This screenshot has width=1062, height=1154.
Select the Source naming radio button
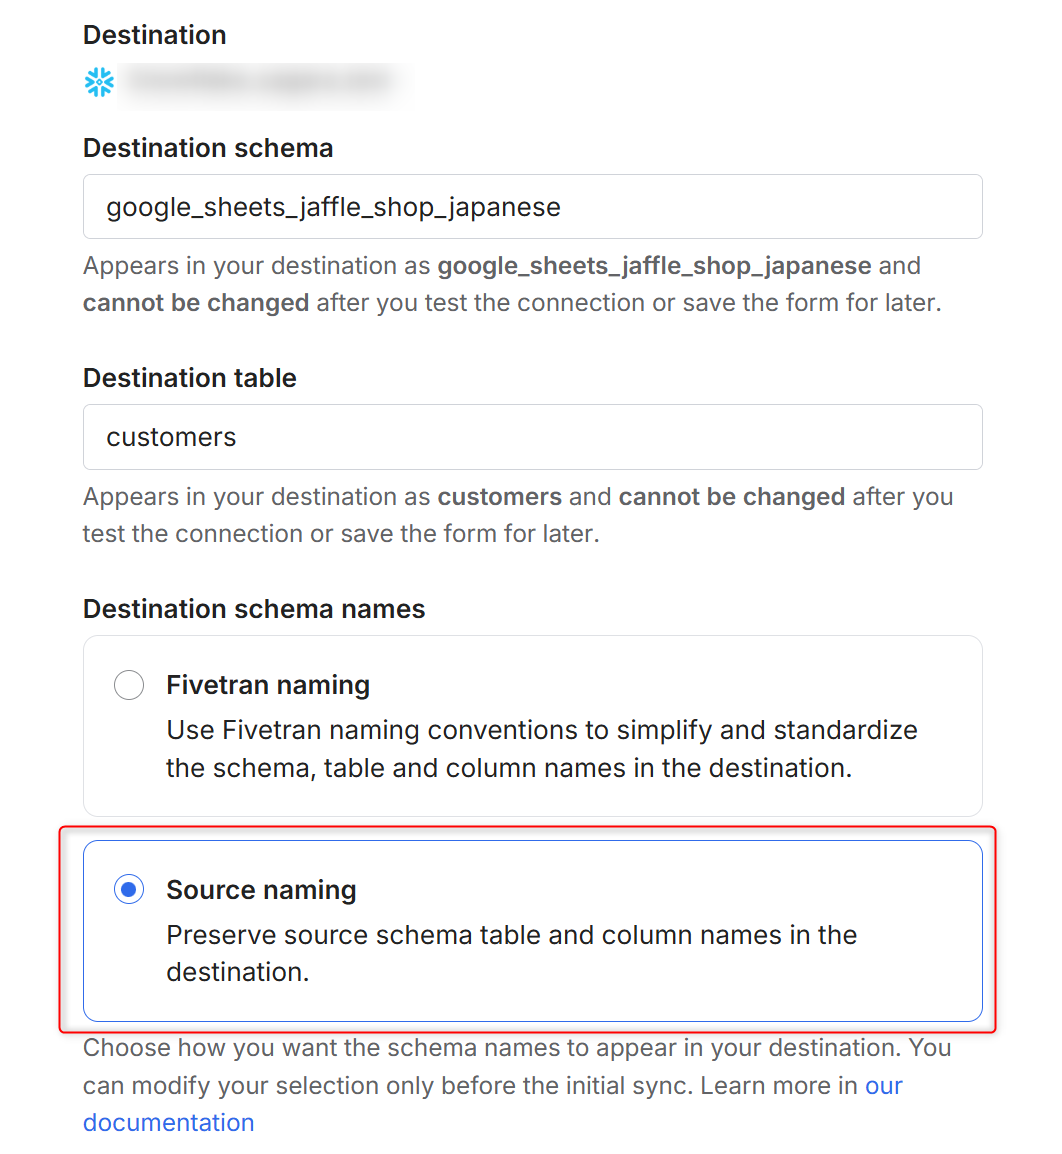129,889
